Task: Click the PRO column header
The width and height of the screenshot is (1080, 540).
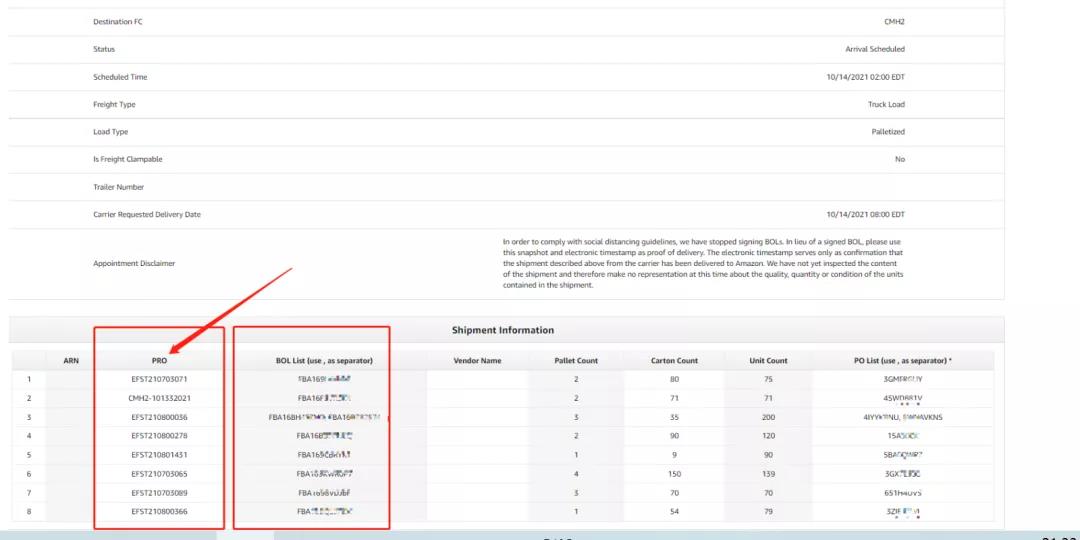Action: [159, 360]
